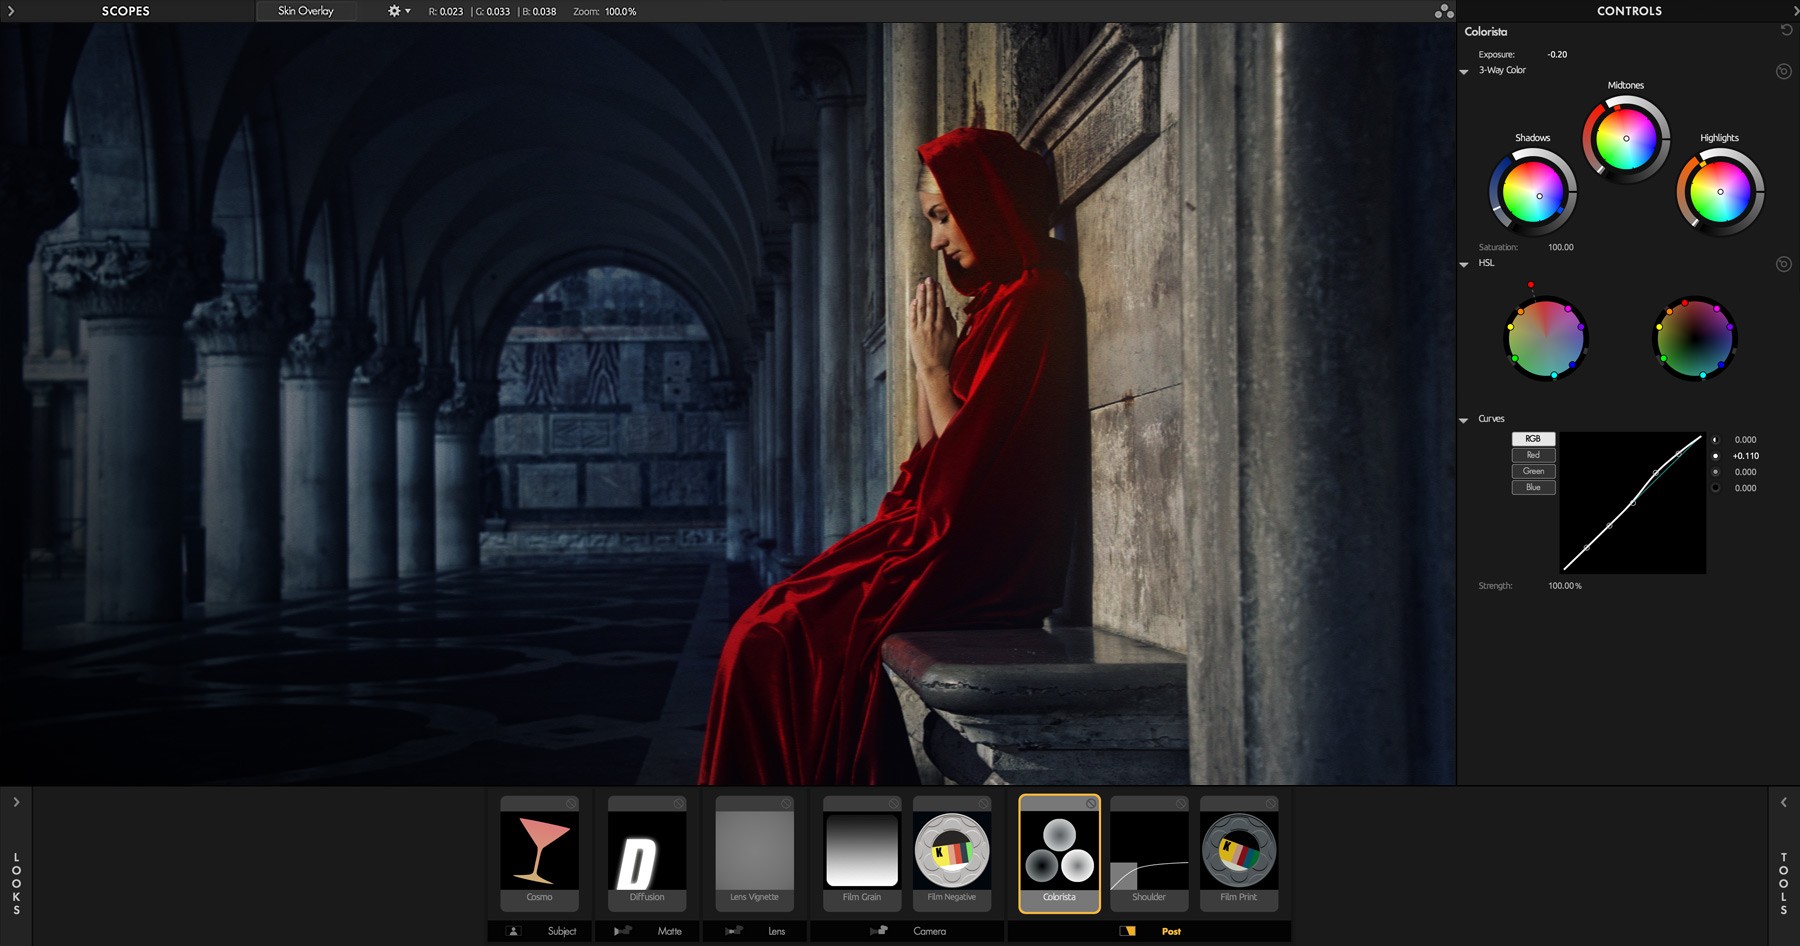Click the Subject category person icon
This screenshot has height=946, width=1800.
[x=513, y=931]
